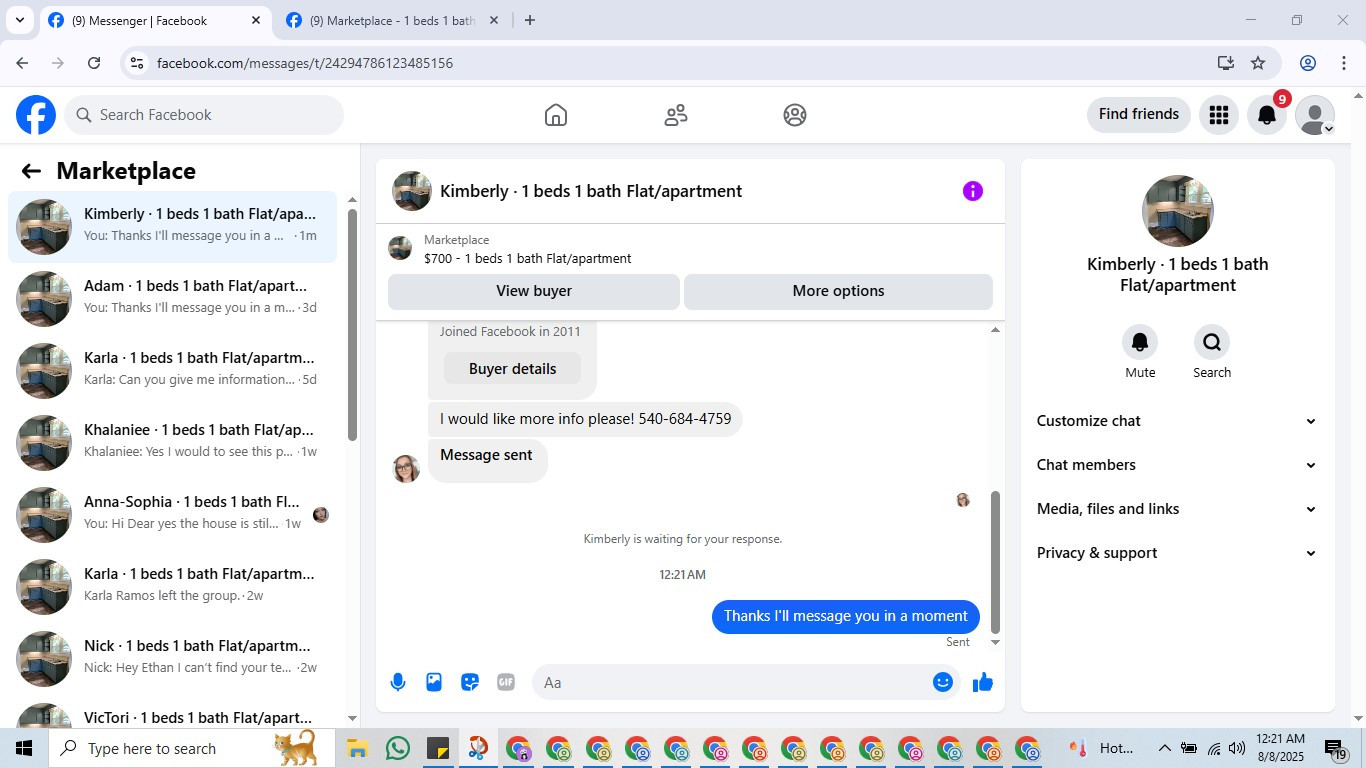Viewport: 1366px width, 768px height.
Task: Click the Buyer details button
Action: tap(512, 369)
